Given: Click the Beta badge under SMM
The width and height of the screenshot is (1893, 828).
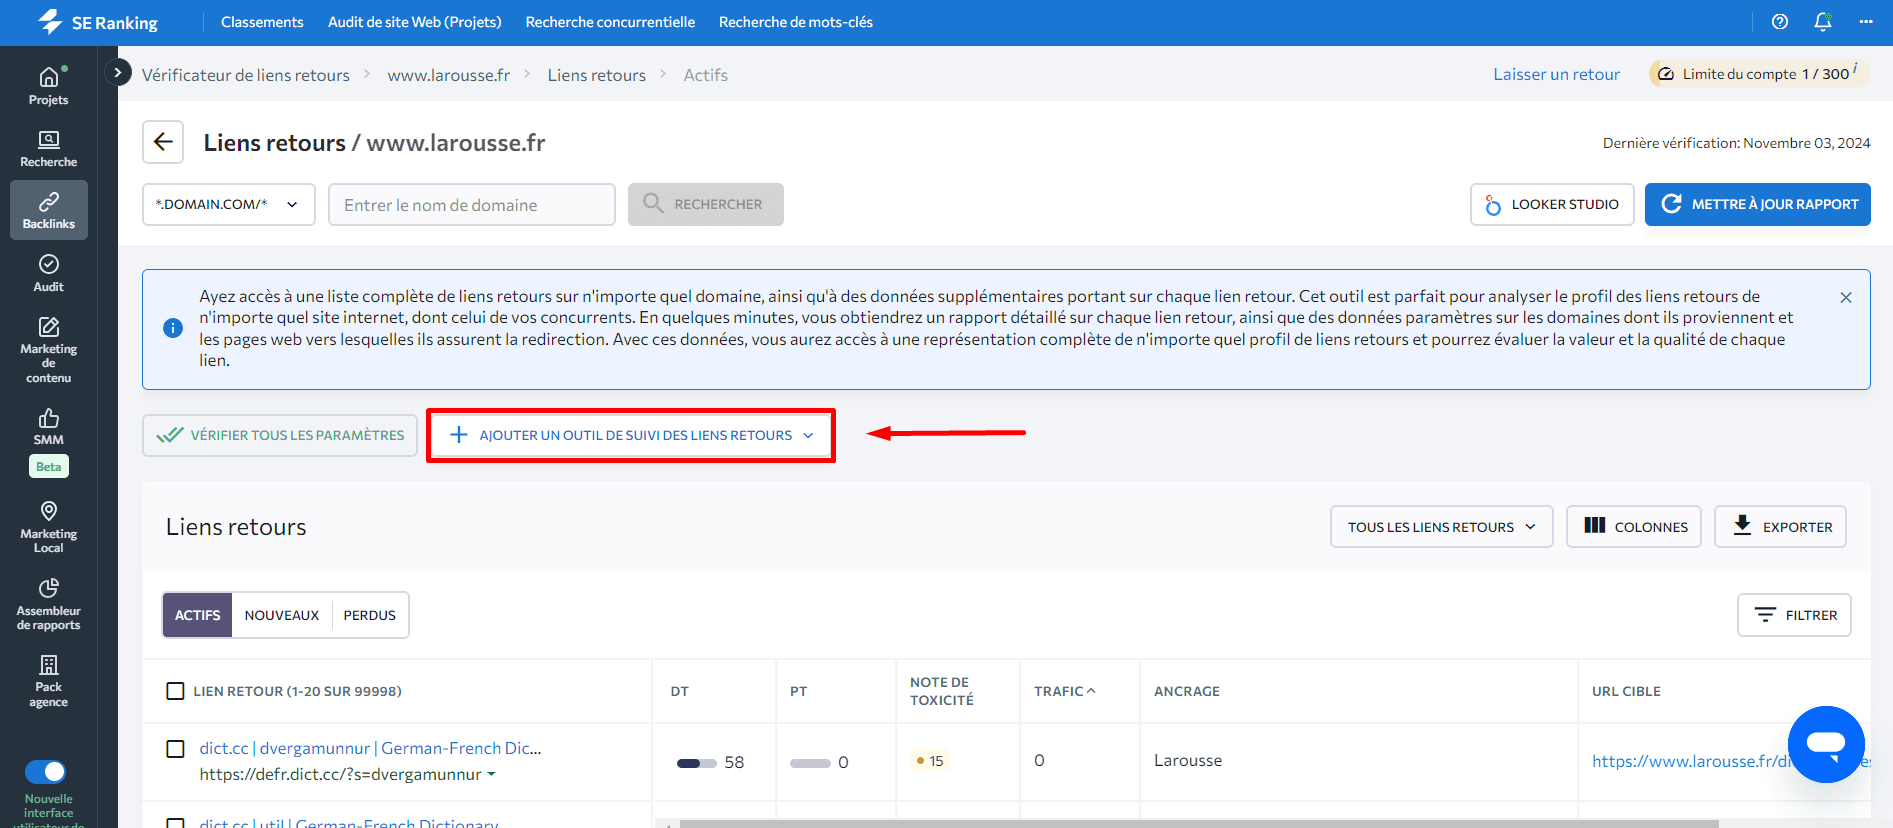Looking at the screenshot, I should 48,467.
